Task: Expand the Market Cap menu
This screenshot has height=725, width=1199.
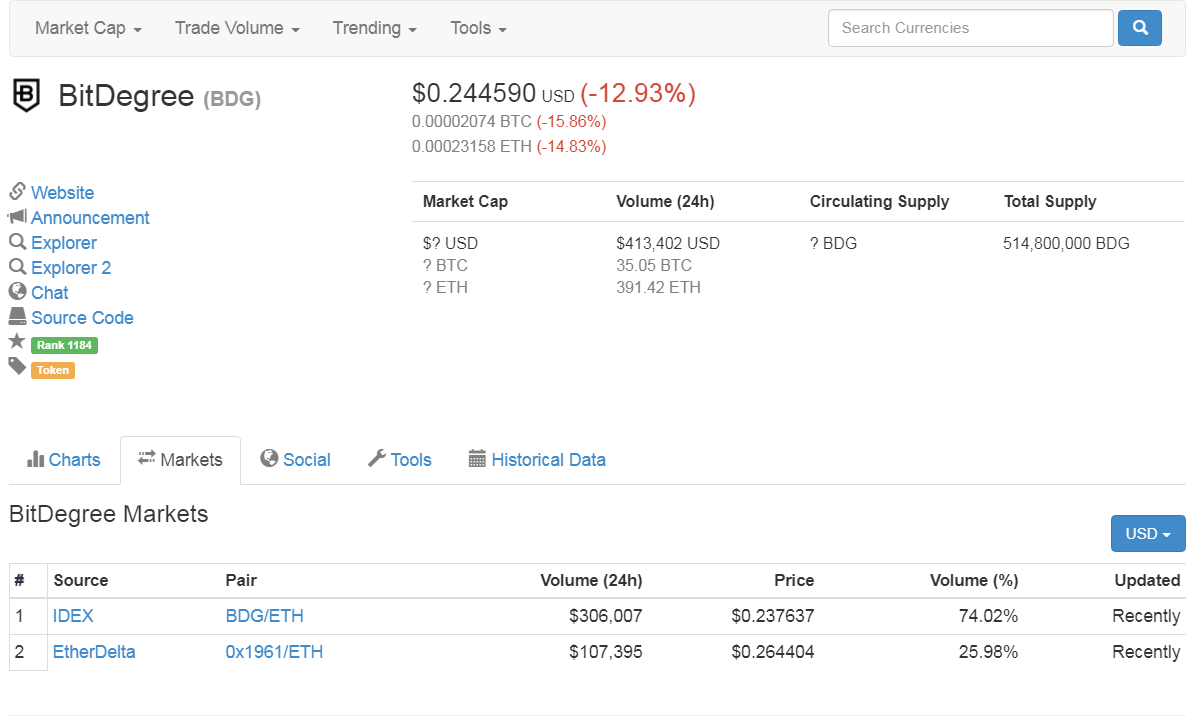Action: (89, 28)
